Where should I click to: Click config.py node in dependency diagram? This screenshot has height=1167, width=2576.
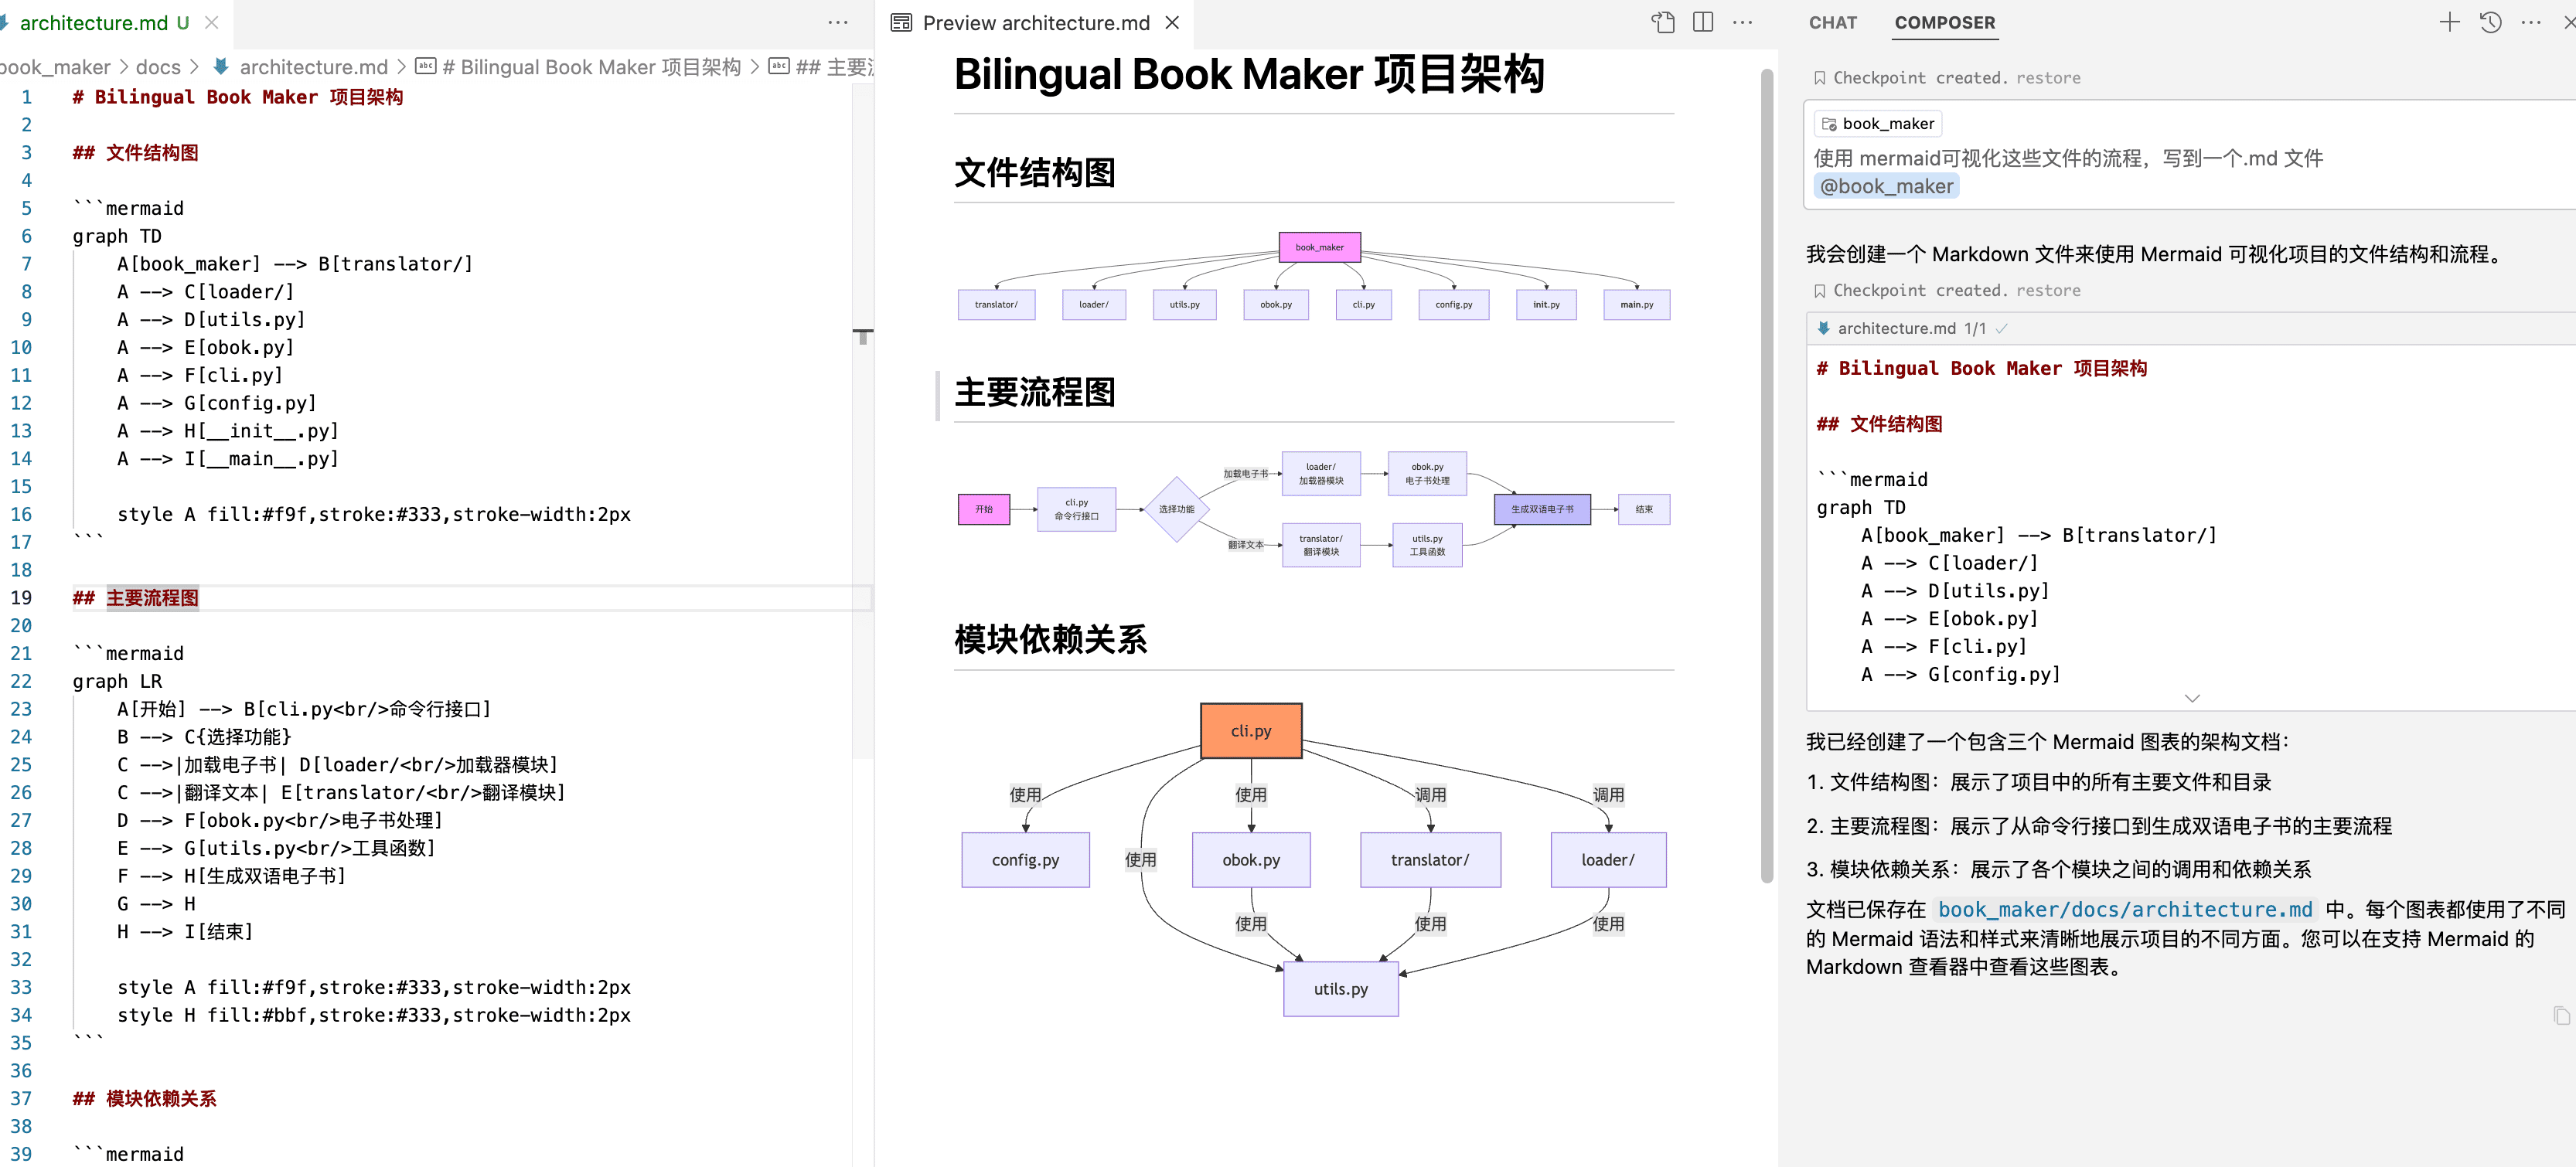coord(1025,859)
